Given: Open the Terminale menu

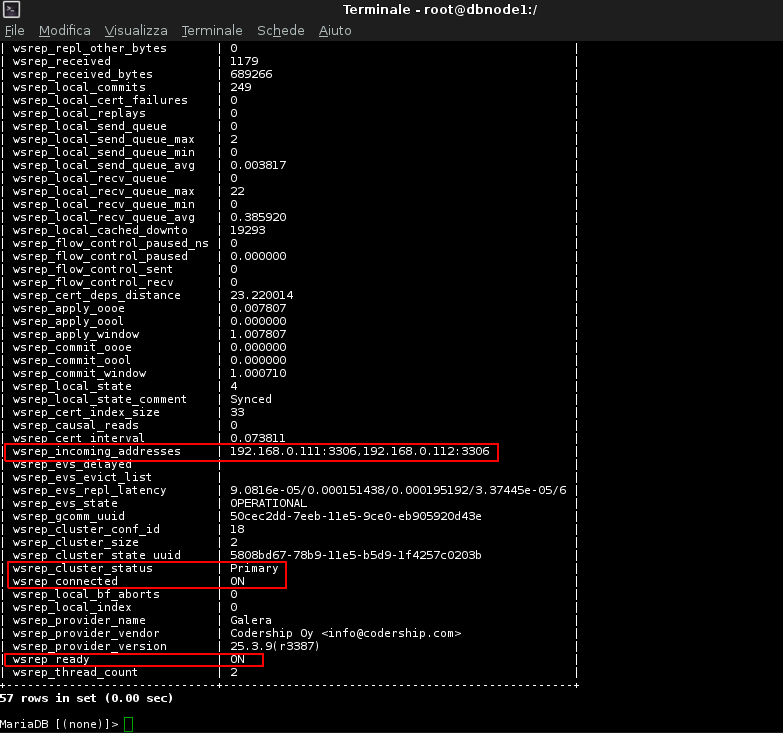Looking at the screenshot, I should tap(212, 31).
